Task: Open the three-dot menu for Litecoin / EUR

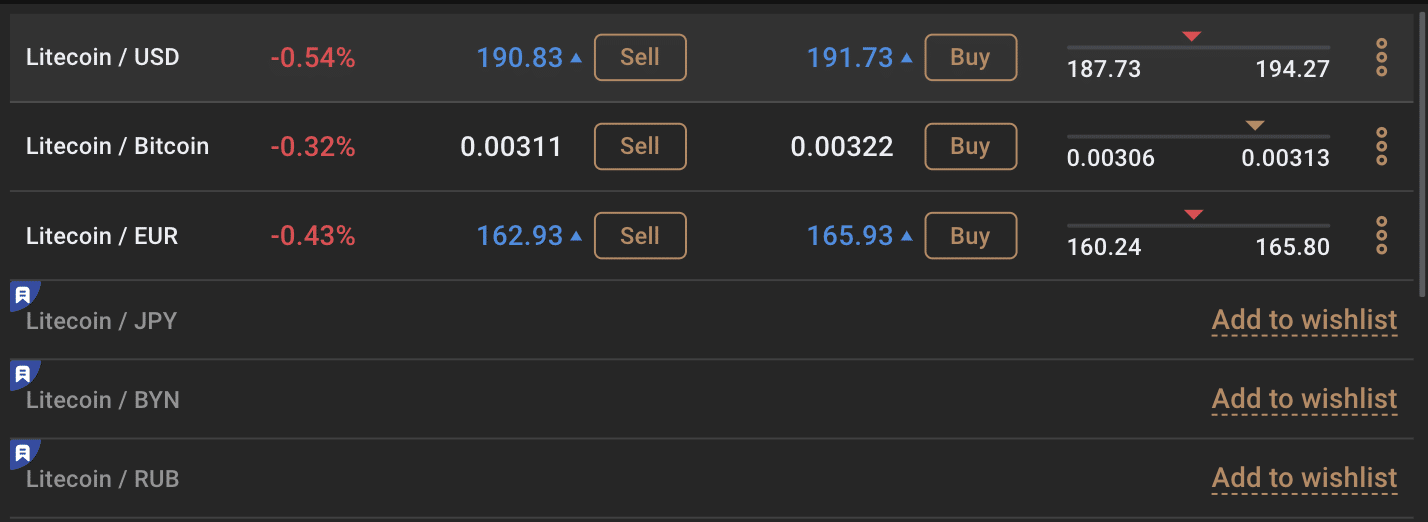Action: point(1382,235)
